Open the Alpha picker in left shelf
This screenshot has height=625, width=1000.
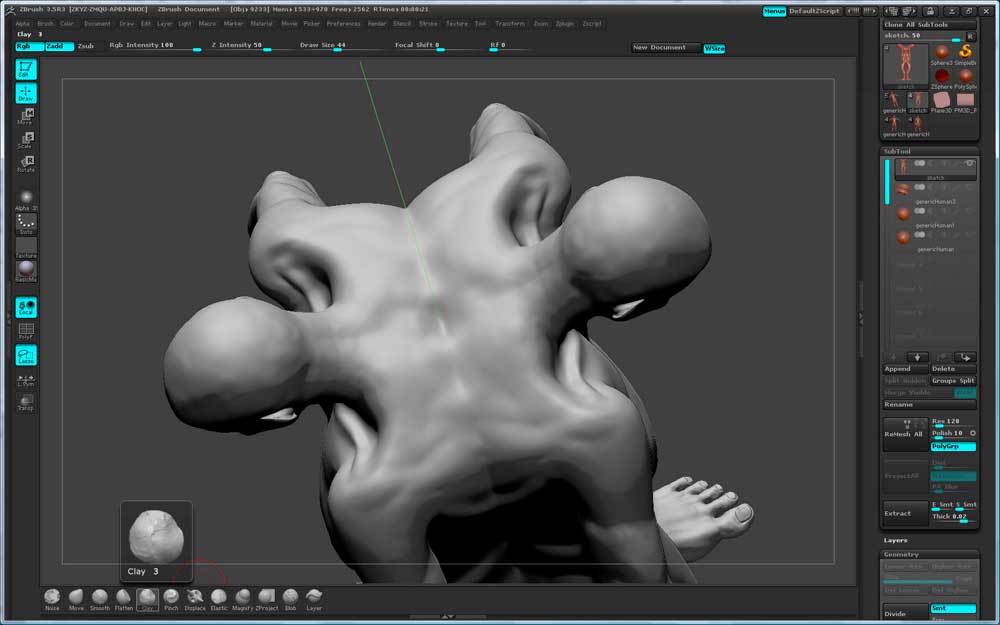26,200
